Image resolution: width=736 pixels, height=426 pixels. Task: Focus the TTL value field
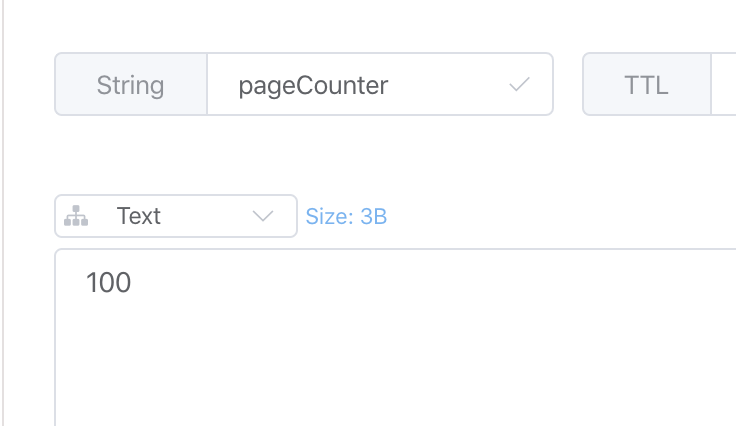coord(724,85)
